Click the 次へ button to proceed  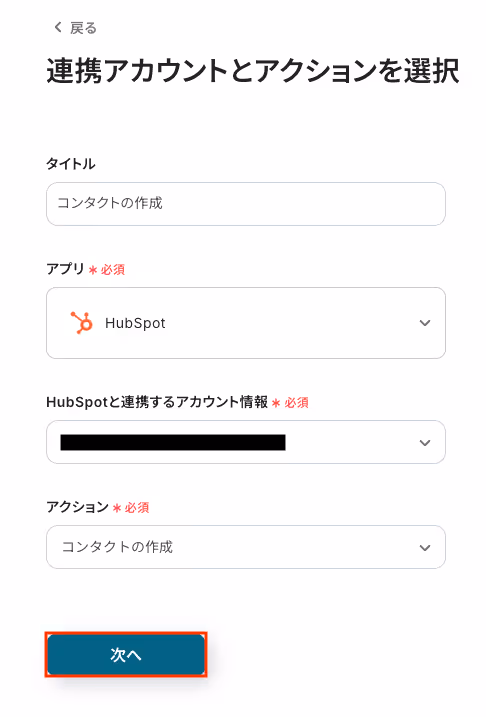click(x=126, y=655)
